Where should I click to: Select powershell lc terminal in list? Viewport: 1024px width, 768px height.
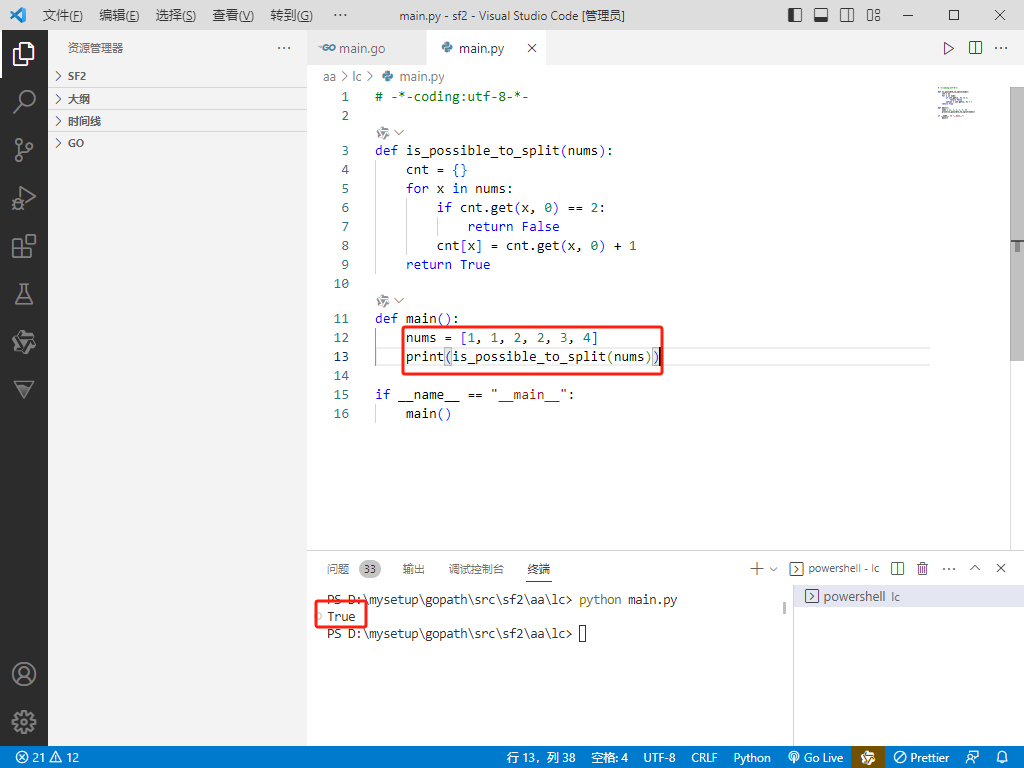pyautogui.click(x=908, y=596)
